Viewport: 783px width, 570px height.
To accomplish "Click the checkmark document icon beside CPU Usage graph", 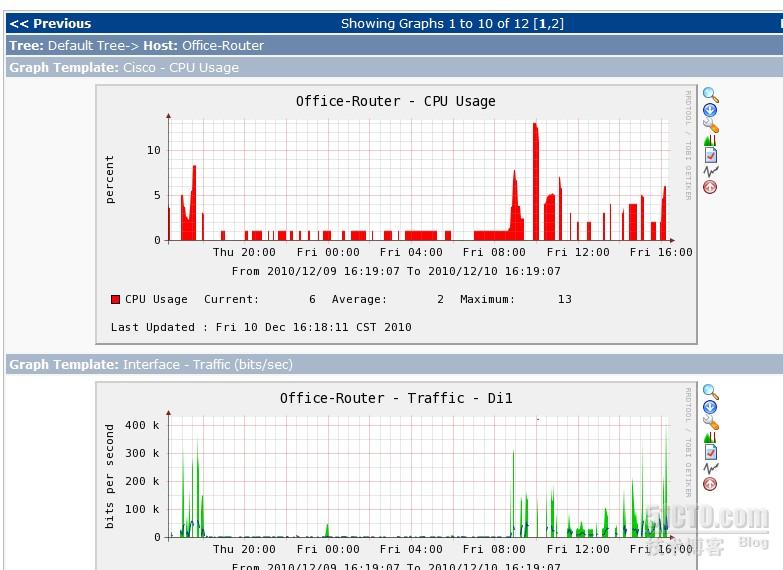I will click(710, 155).
